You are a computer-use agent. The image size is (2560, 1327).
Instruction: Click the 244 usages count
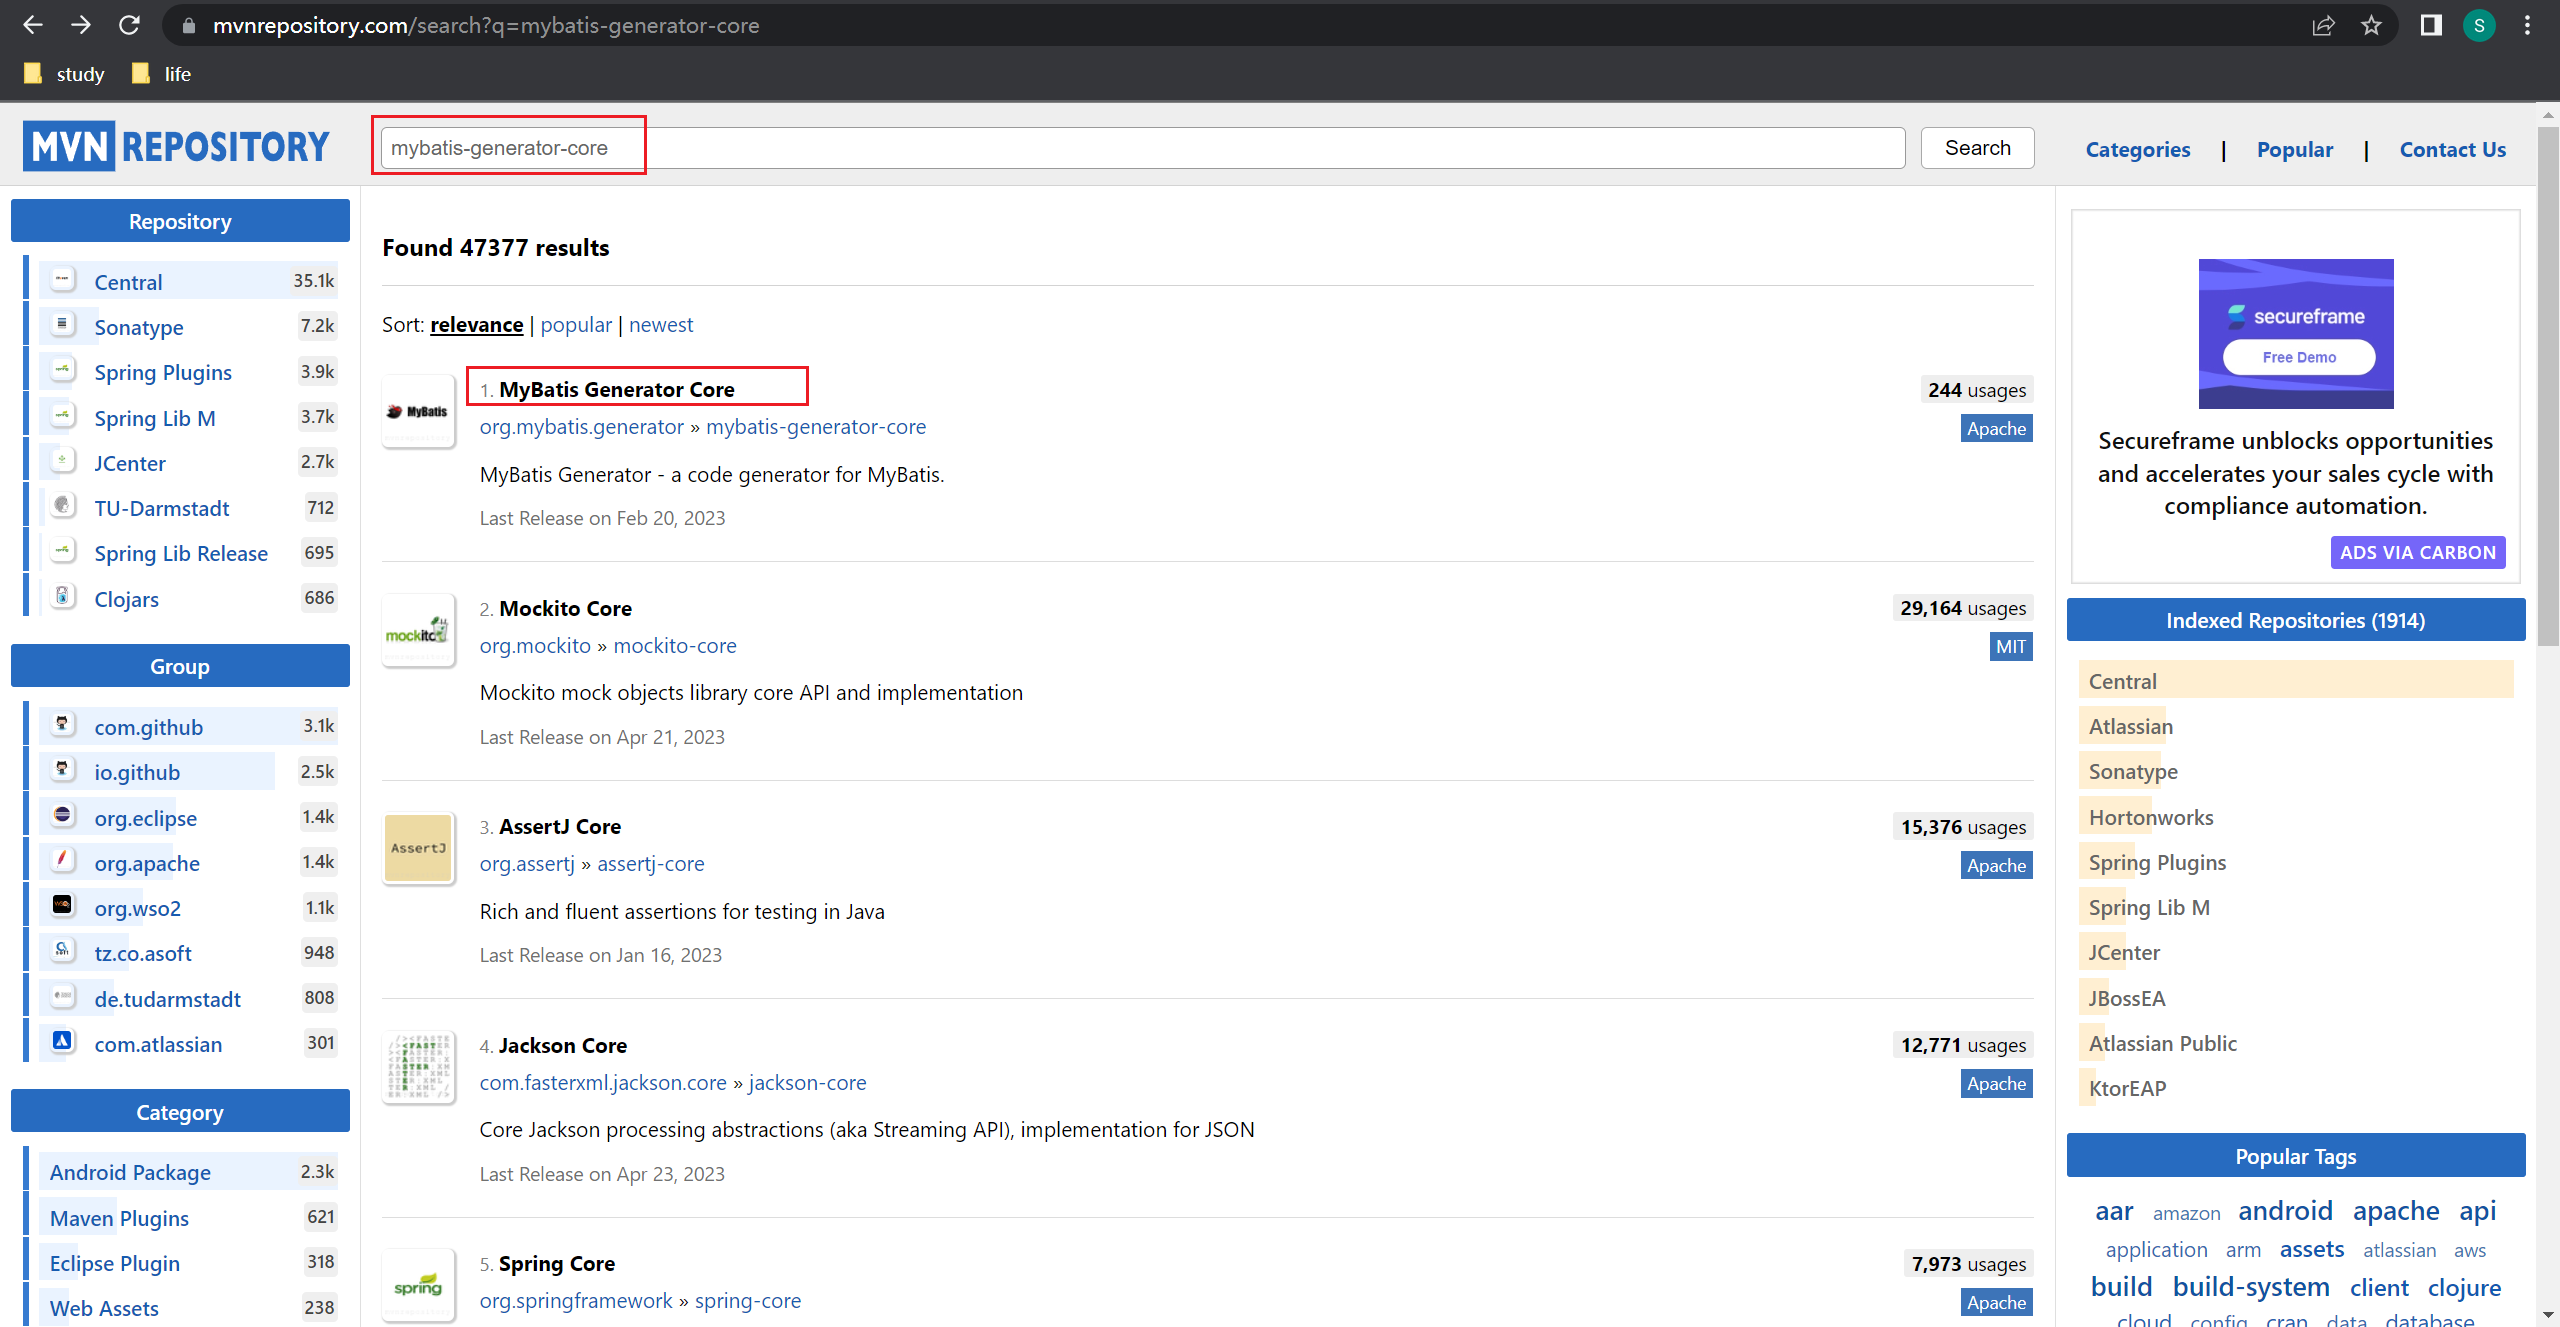(1976, 390)
